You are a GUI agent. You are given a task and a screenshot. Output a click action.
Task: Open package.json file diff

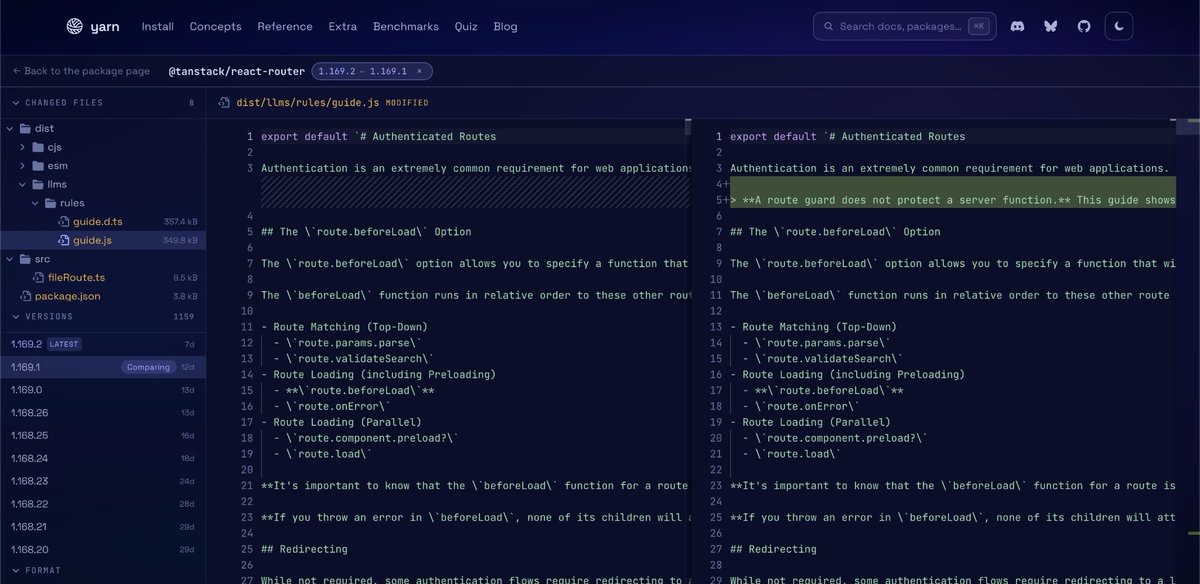[103, 296]
